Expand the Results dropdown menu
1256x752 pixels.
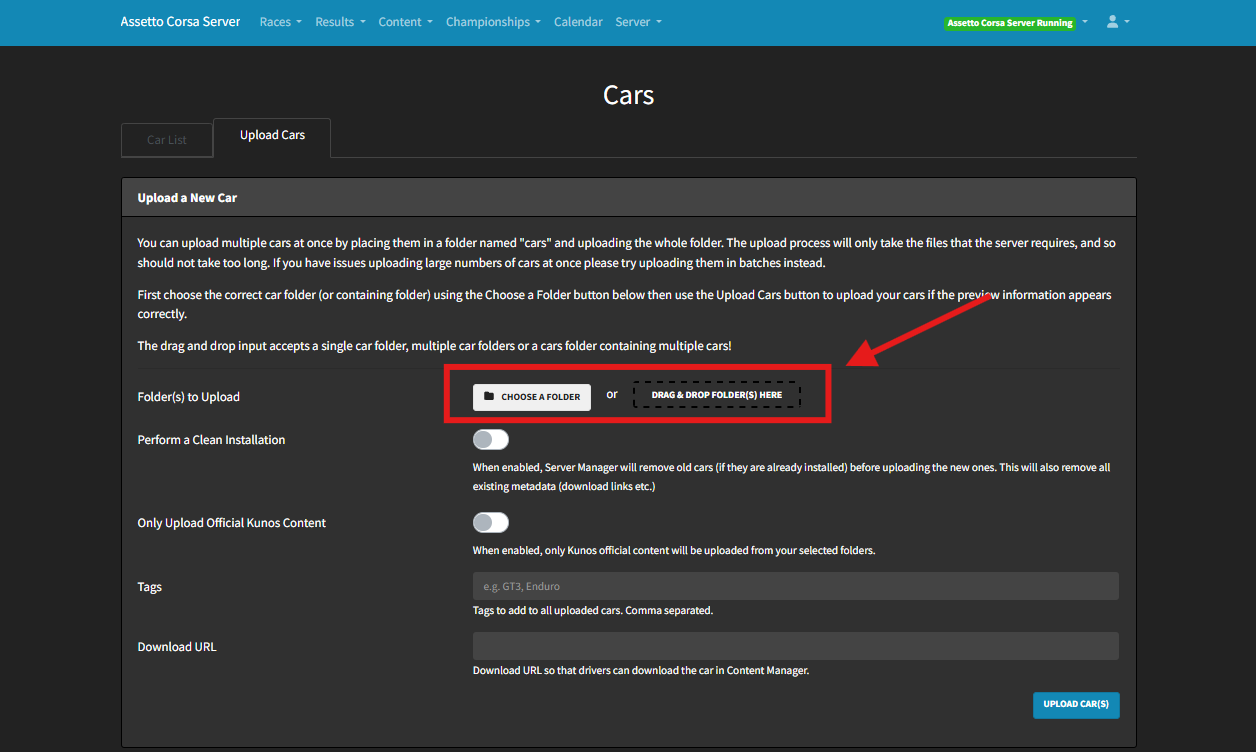pos(340,22)
